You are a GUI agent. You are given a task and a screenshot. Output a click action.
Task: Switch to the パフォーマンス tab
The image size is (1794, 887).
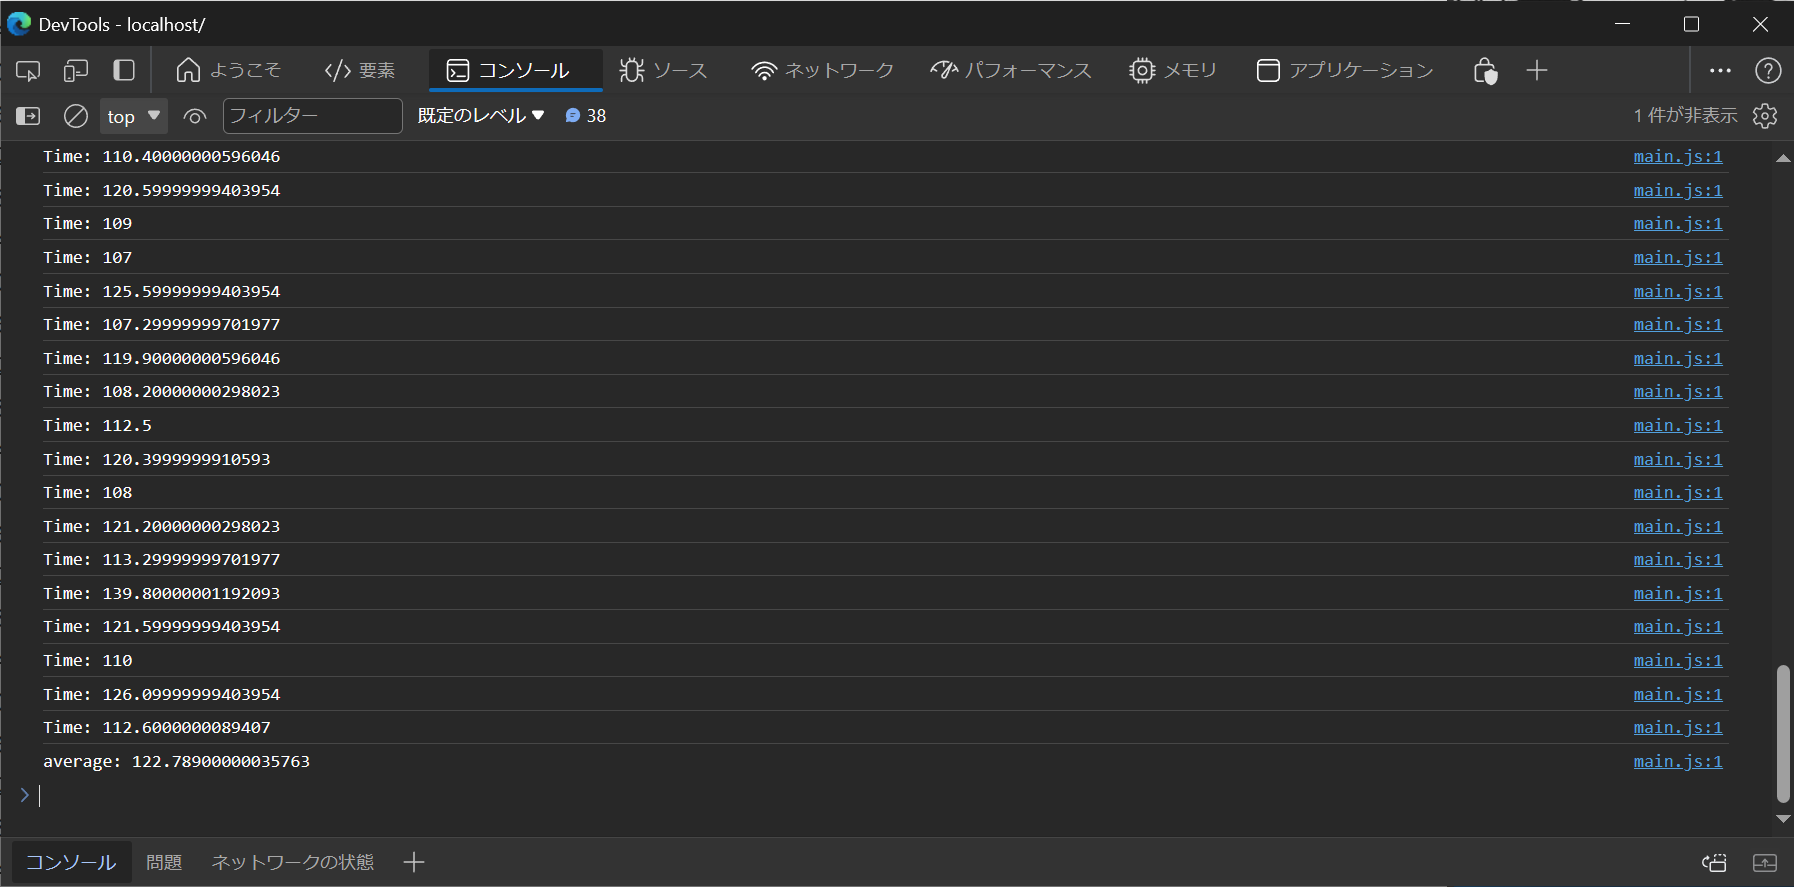(1011, 70)
